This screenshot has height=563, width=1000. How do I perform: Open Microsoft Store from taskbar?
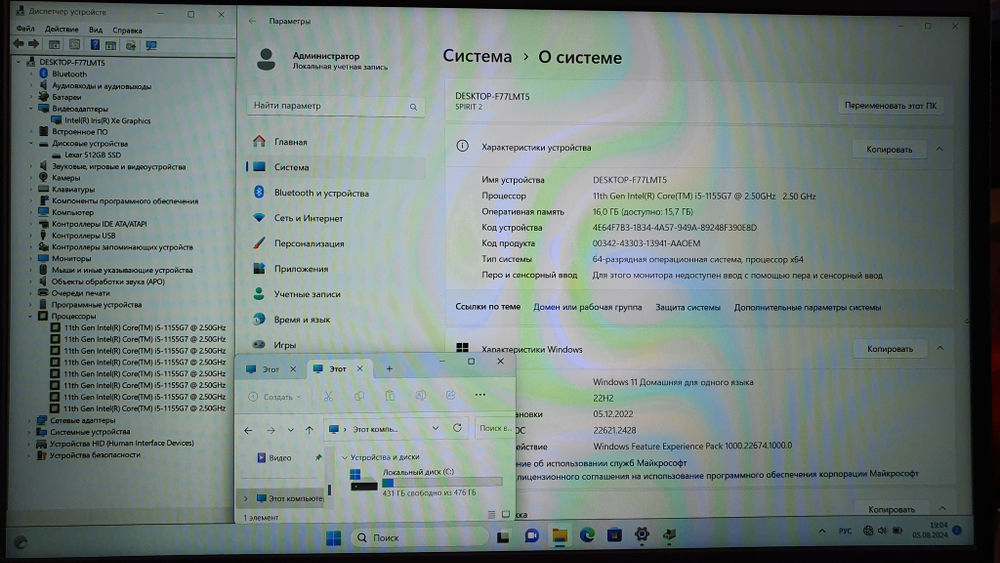614,535
